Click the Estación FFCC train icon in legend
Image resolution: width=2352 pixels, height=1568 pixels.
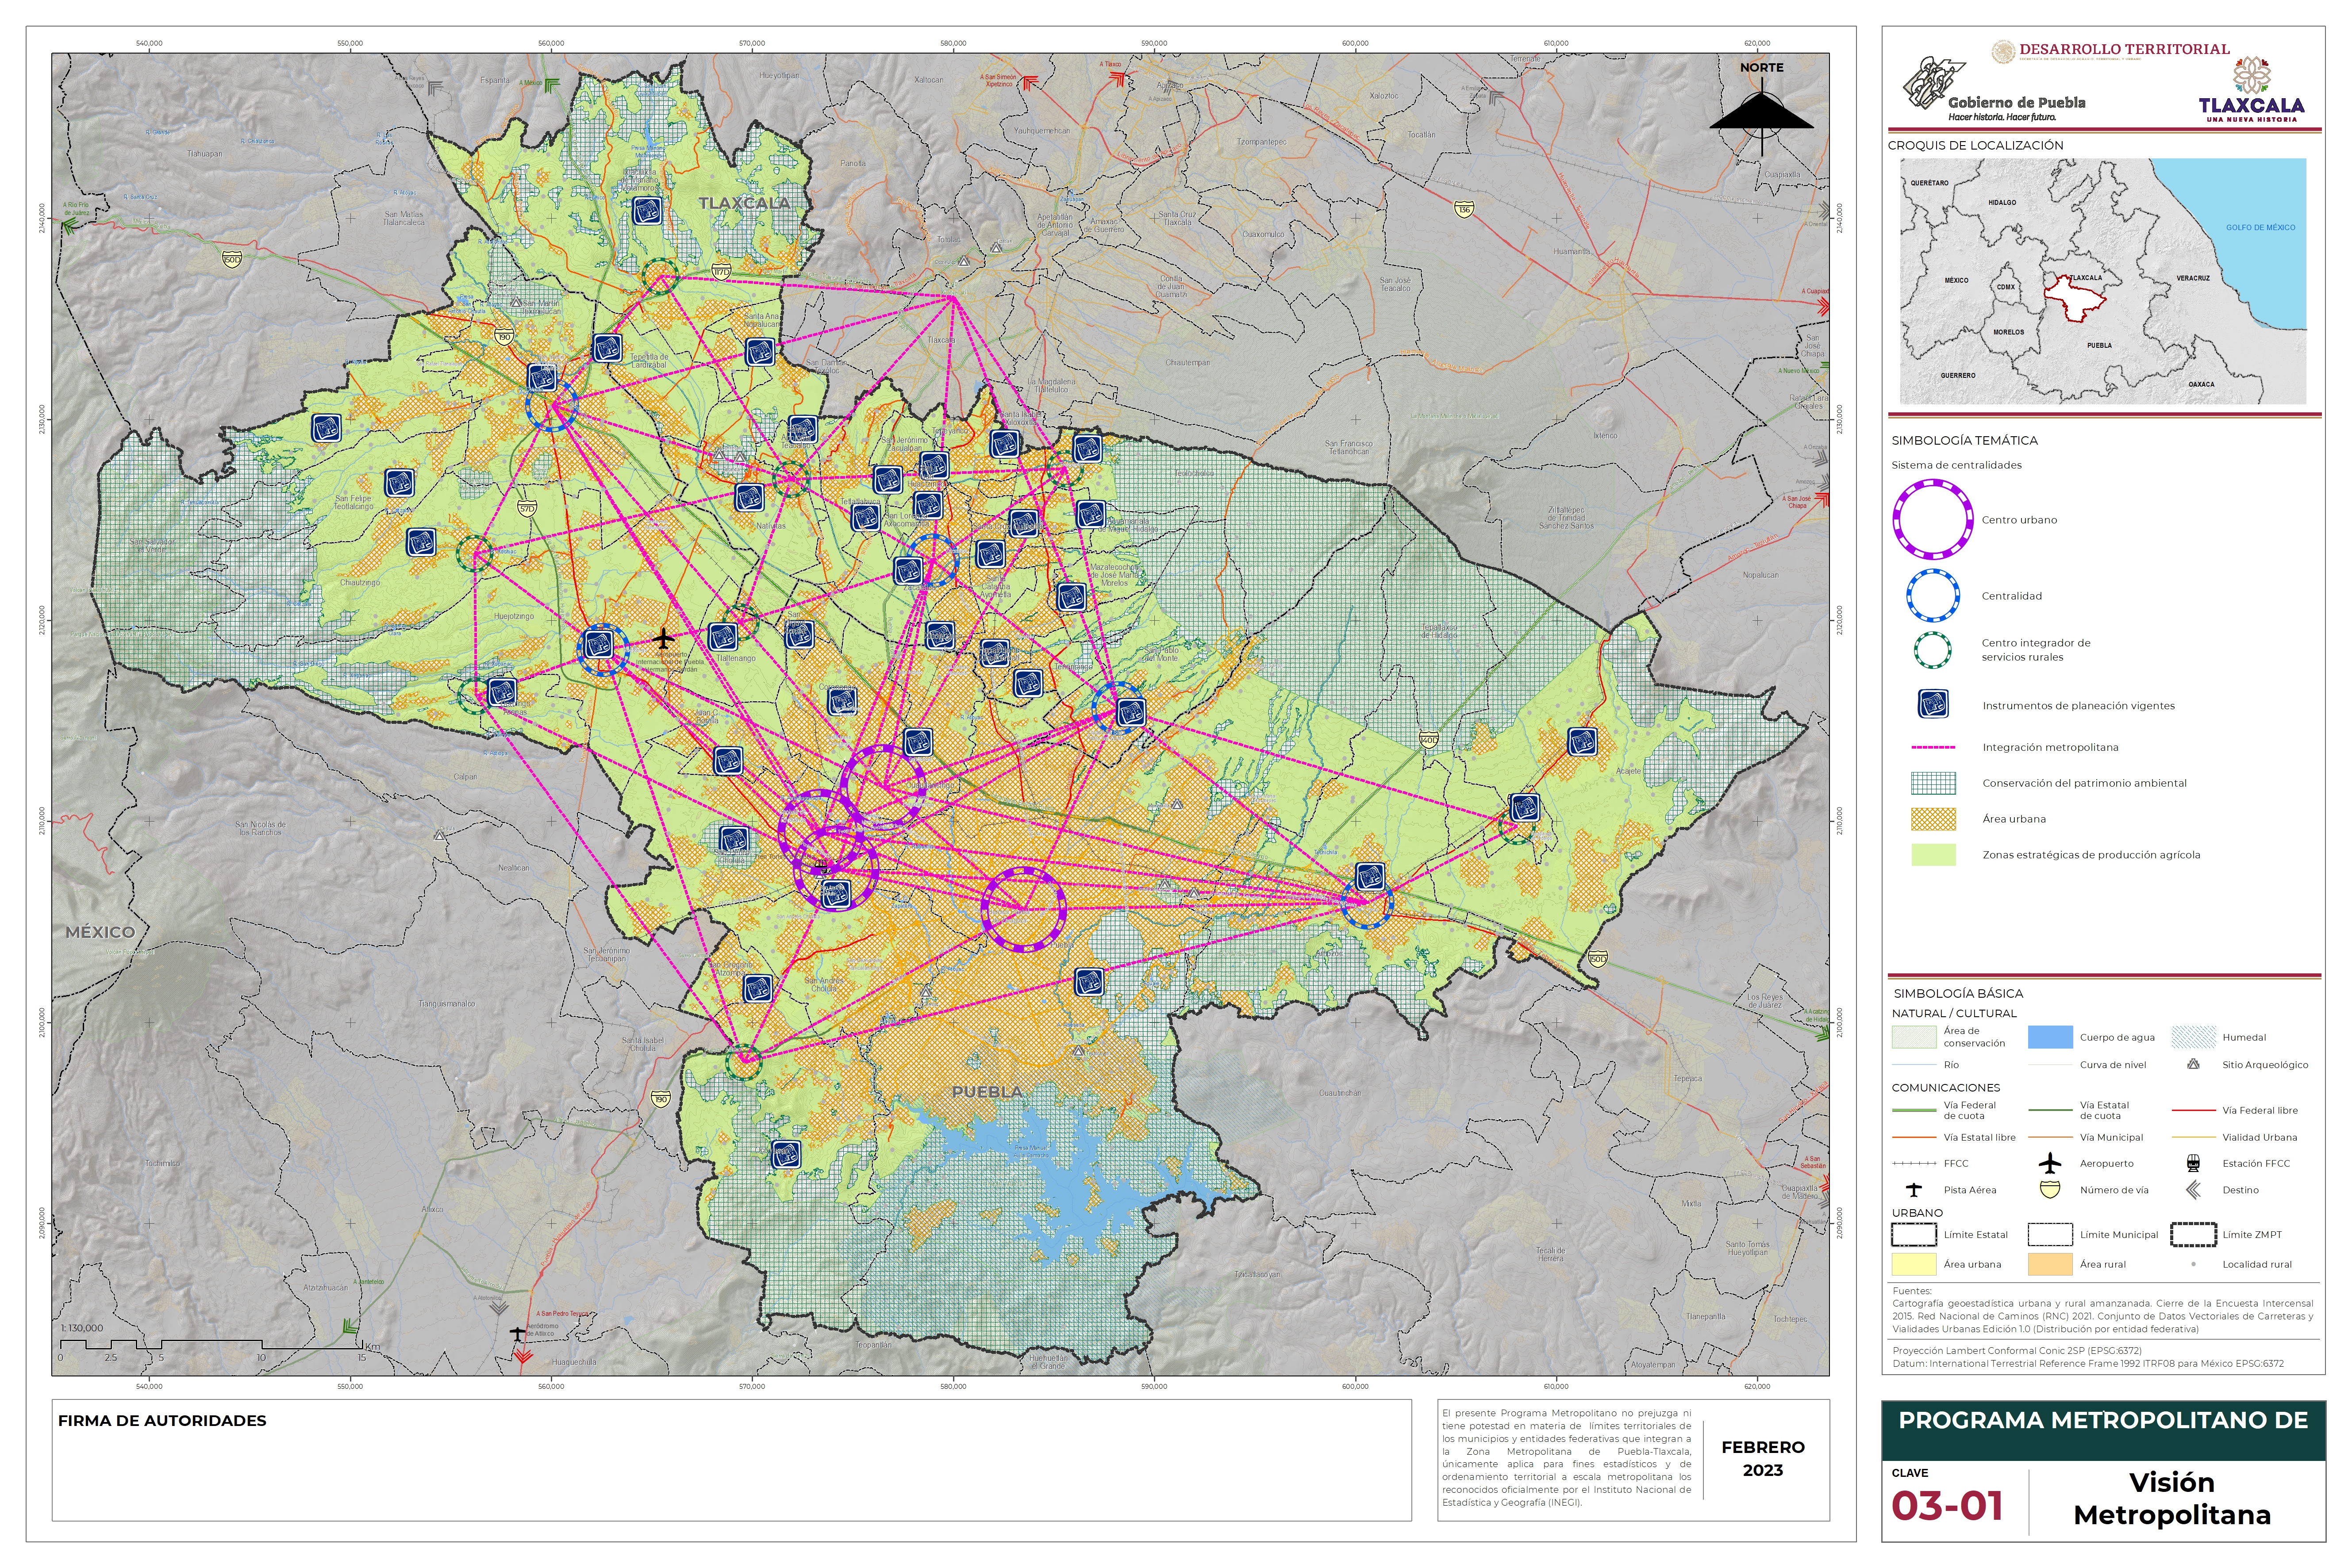click(x=2193, y=1163)
